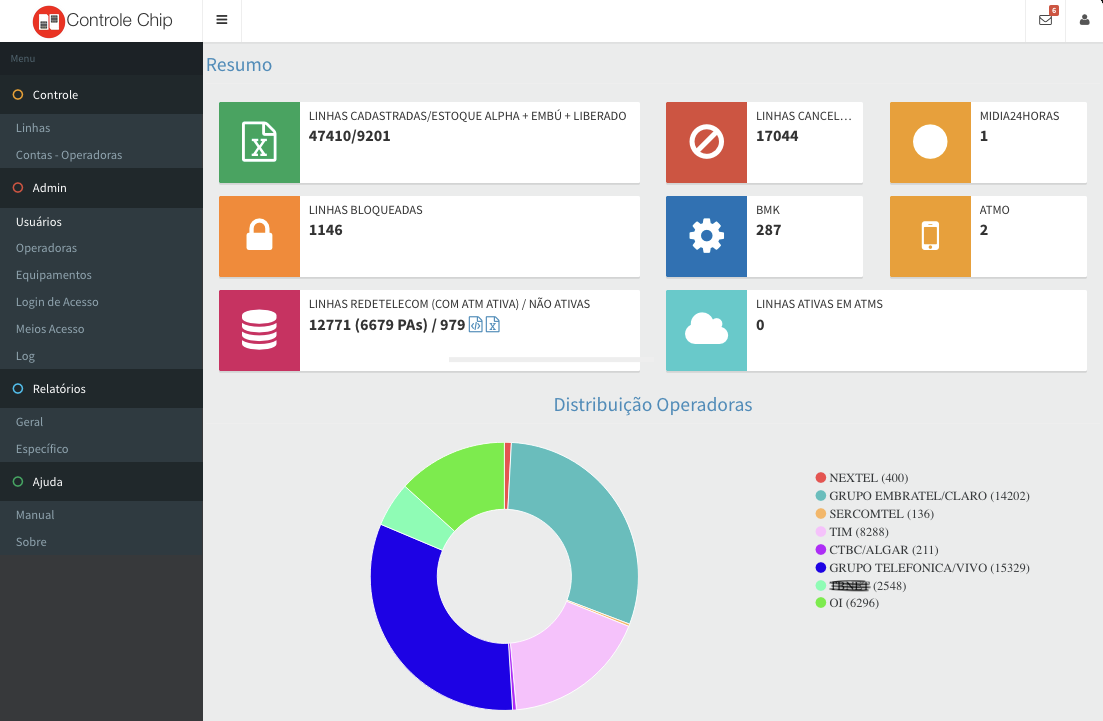Screen dimensions: 1103x721
Task: Toggle OI legend entry in chart
Action: [848, 603]
